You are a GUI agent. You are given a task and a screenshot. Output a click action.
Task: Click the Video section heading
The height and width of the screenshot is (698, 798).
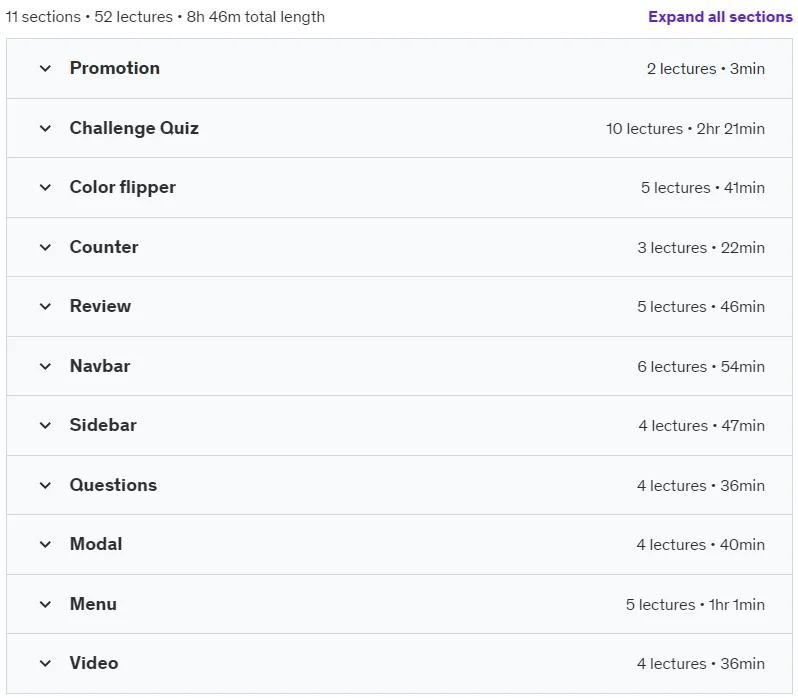coord(94,663)
